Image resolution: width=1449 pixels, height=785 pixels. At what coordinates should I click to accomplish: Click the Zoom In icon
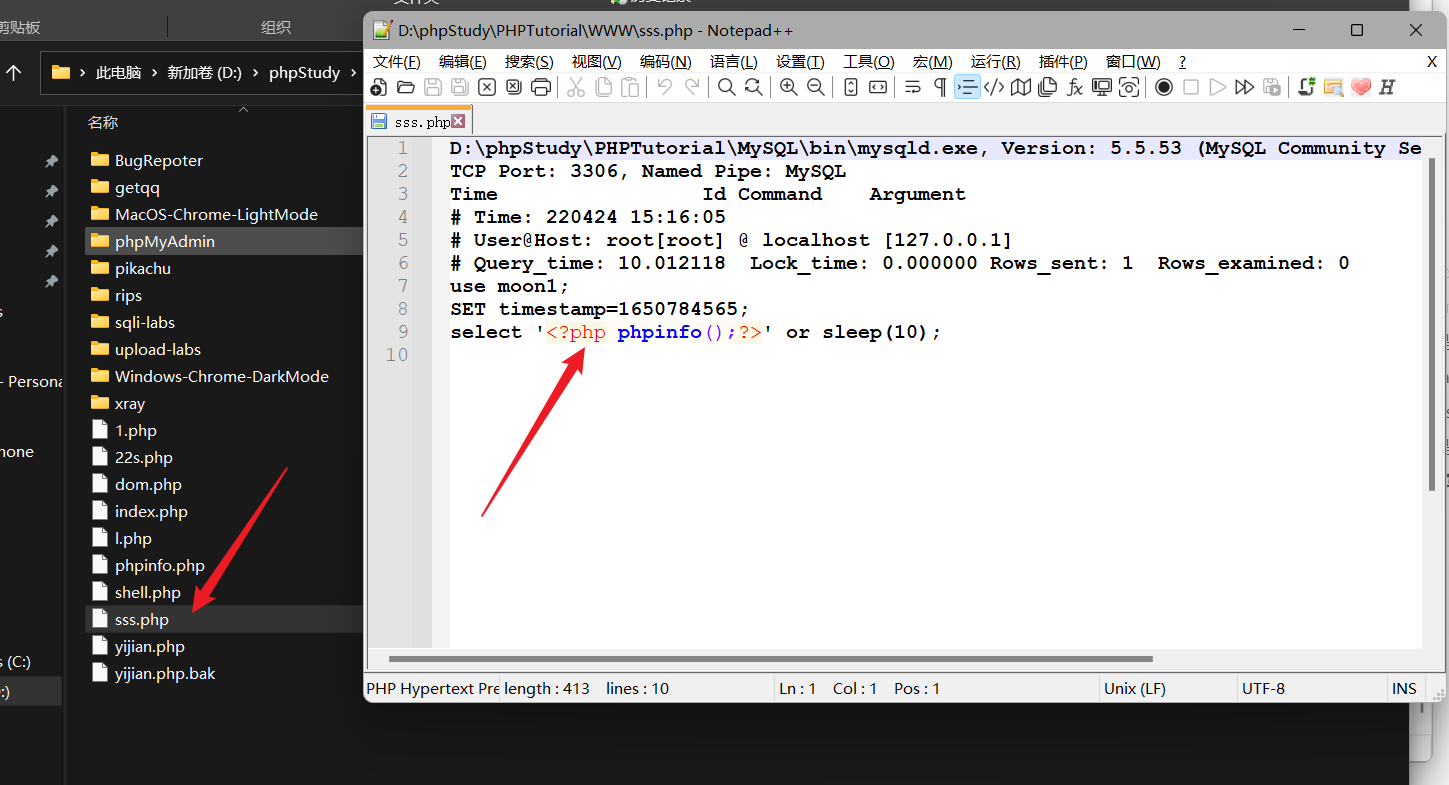click(x=788, y=87)
